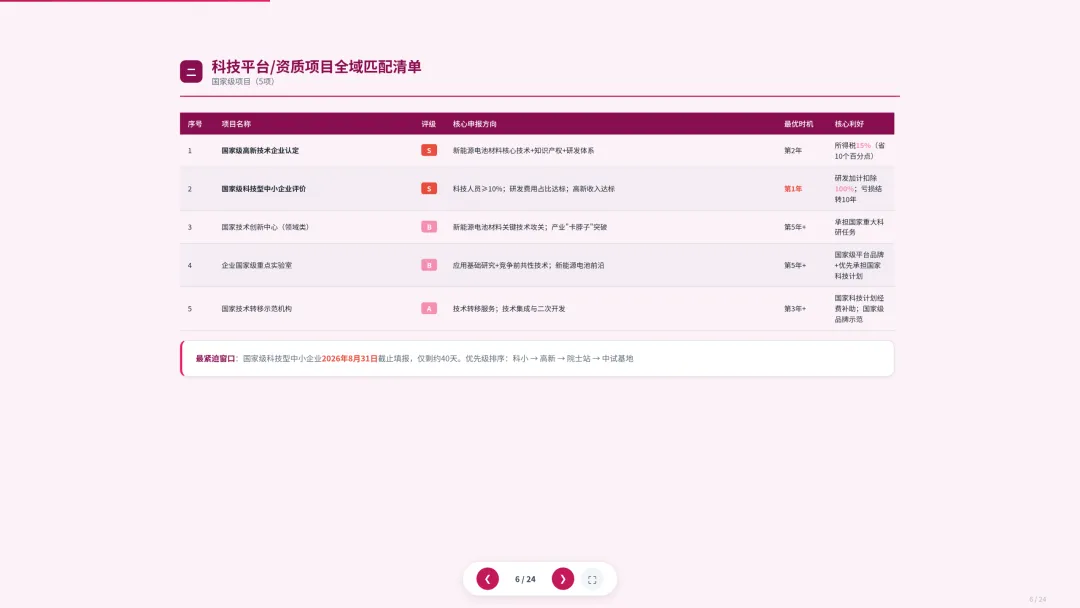
Task: Click column header 核心利好
Action: tap(849, 124)
